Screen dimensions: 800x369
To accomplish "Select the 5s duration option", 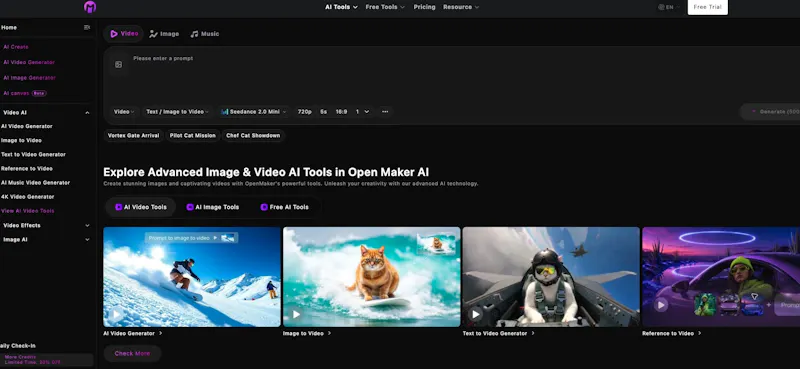I will pyautogui.click(x=323, y=112).
